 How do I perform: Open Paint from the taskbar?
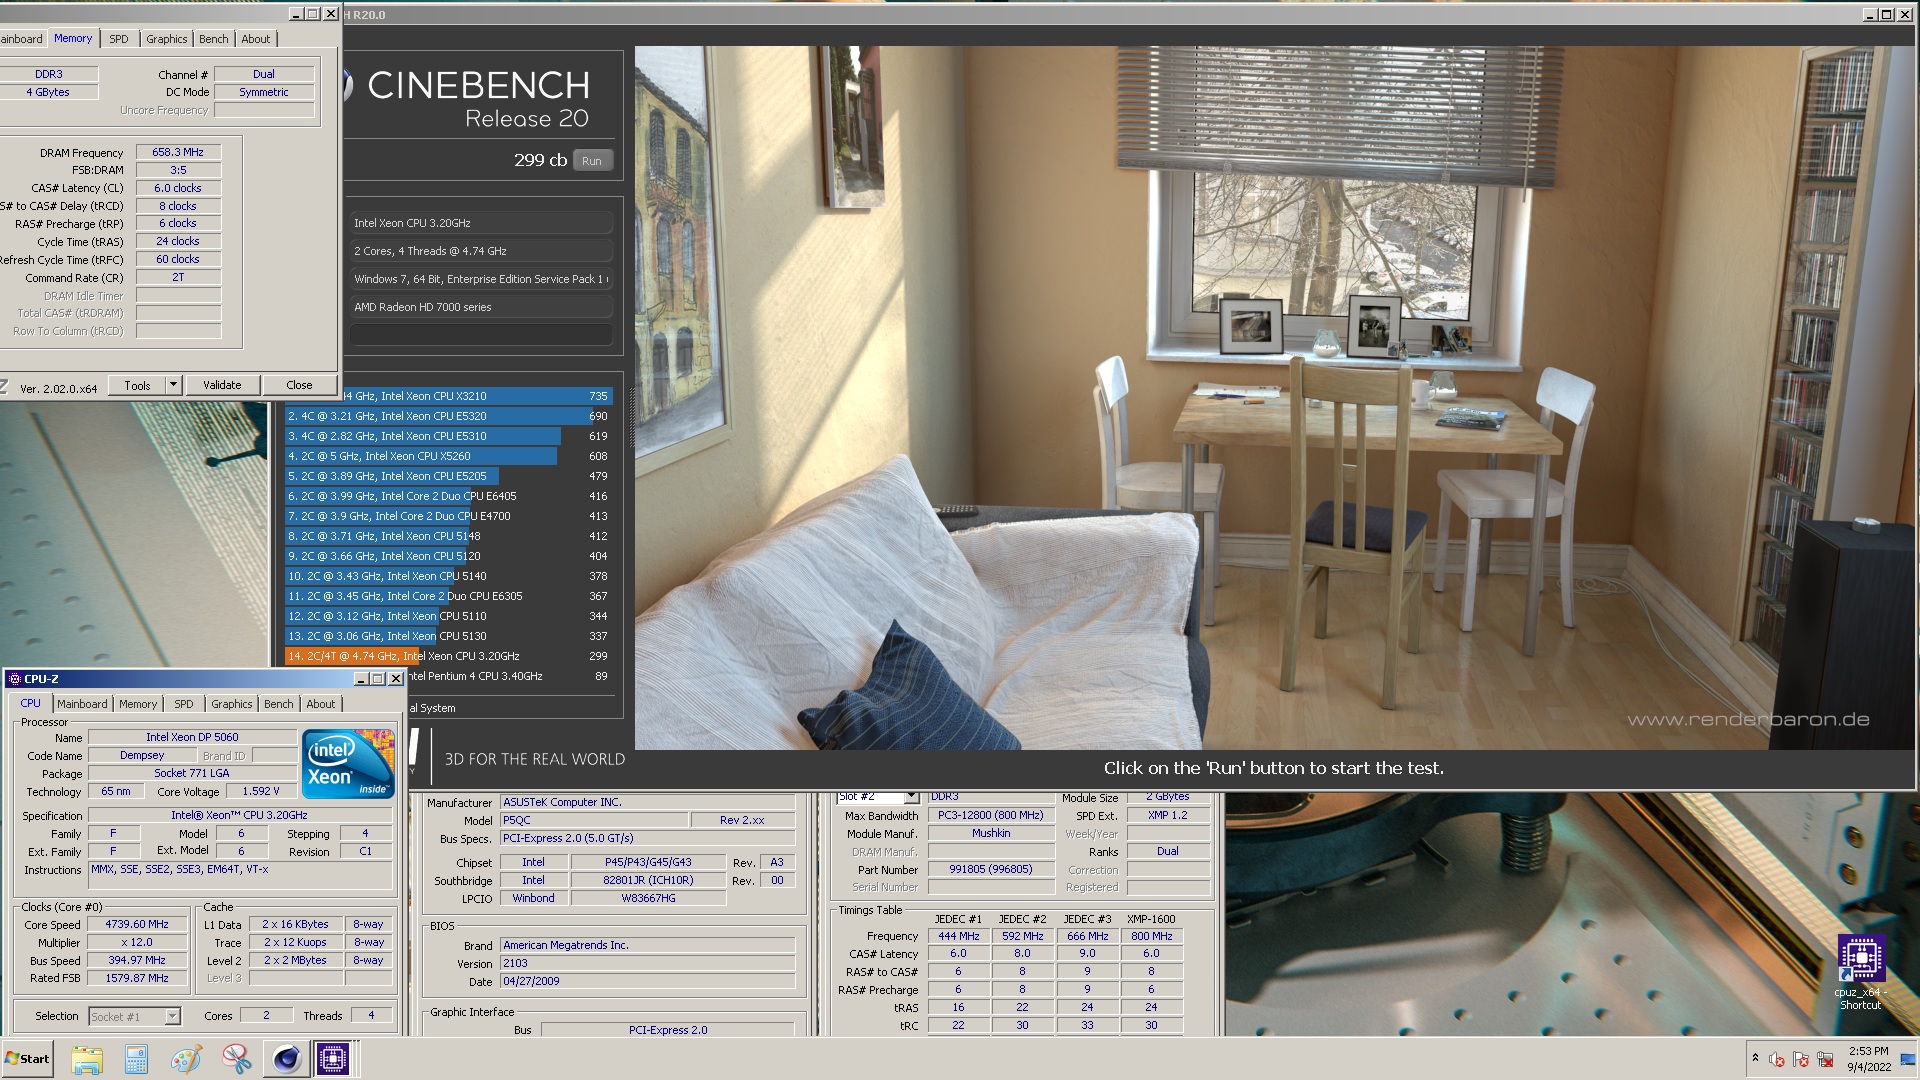[x=186, y=1059]
